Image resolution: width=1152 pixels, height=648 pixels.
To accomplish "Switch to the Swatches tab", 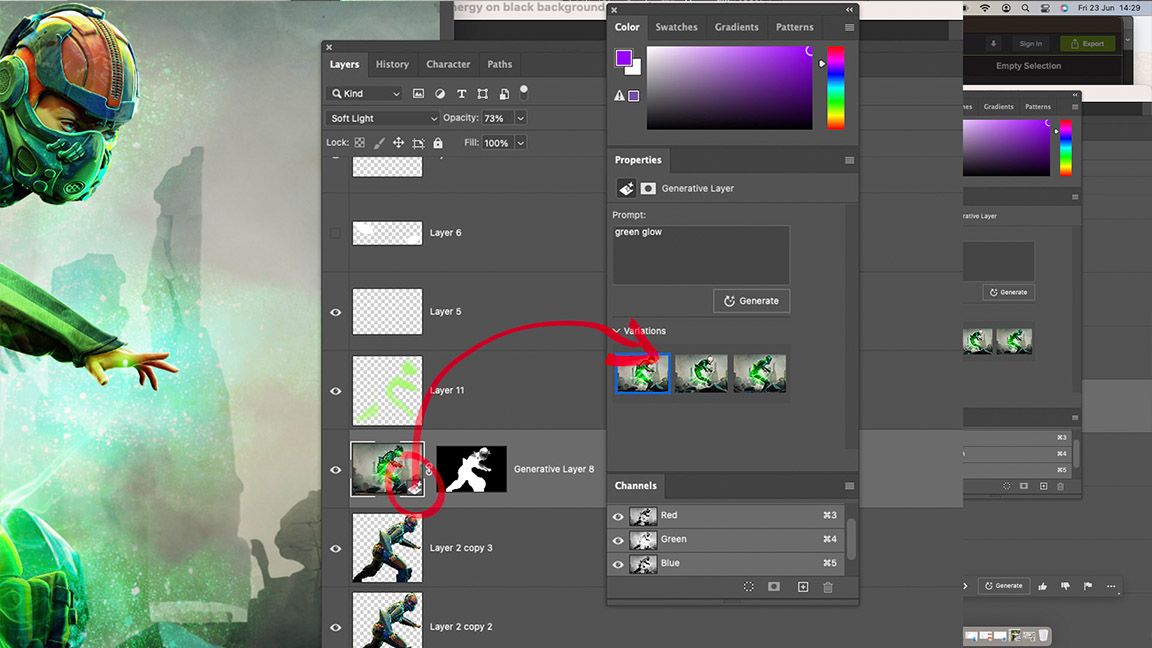I will click(676, 27).
